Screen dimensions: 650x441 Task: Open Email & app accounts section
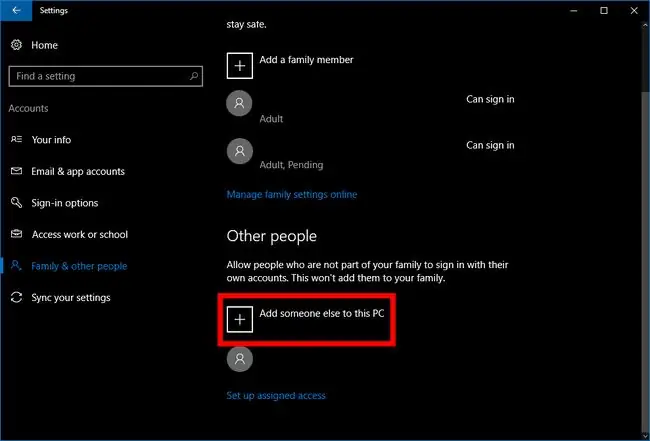tap(78, 172)
